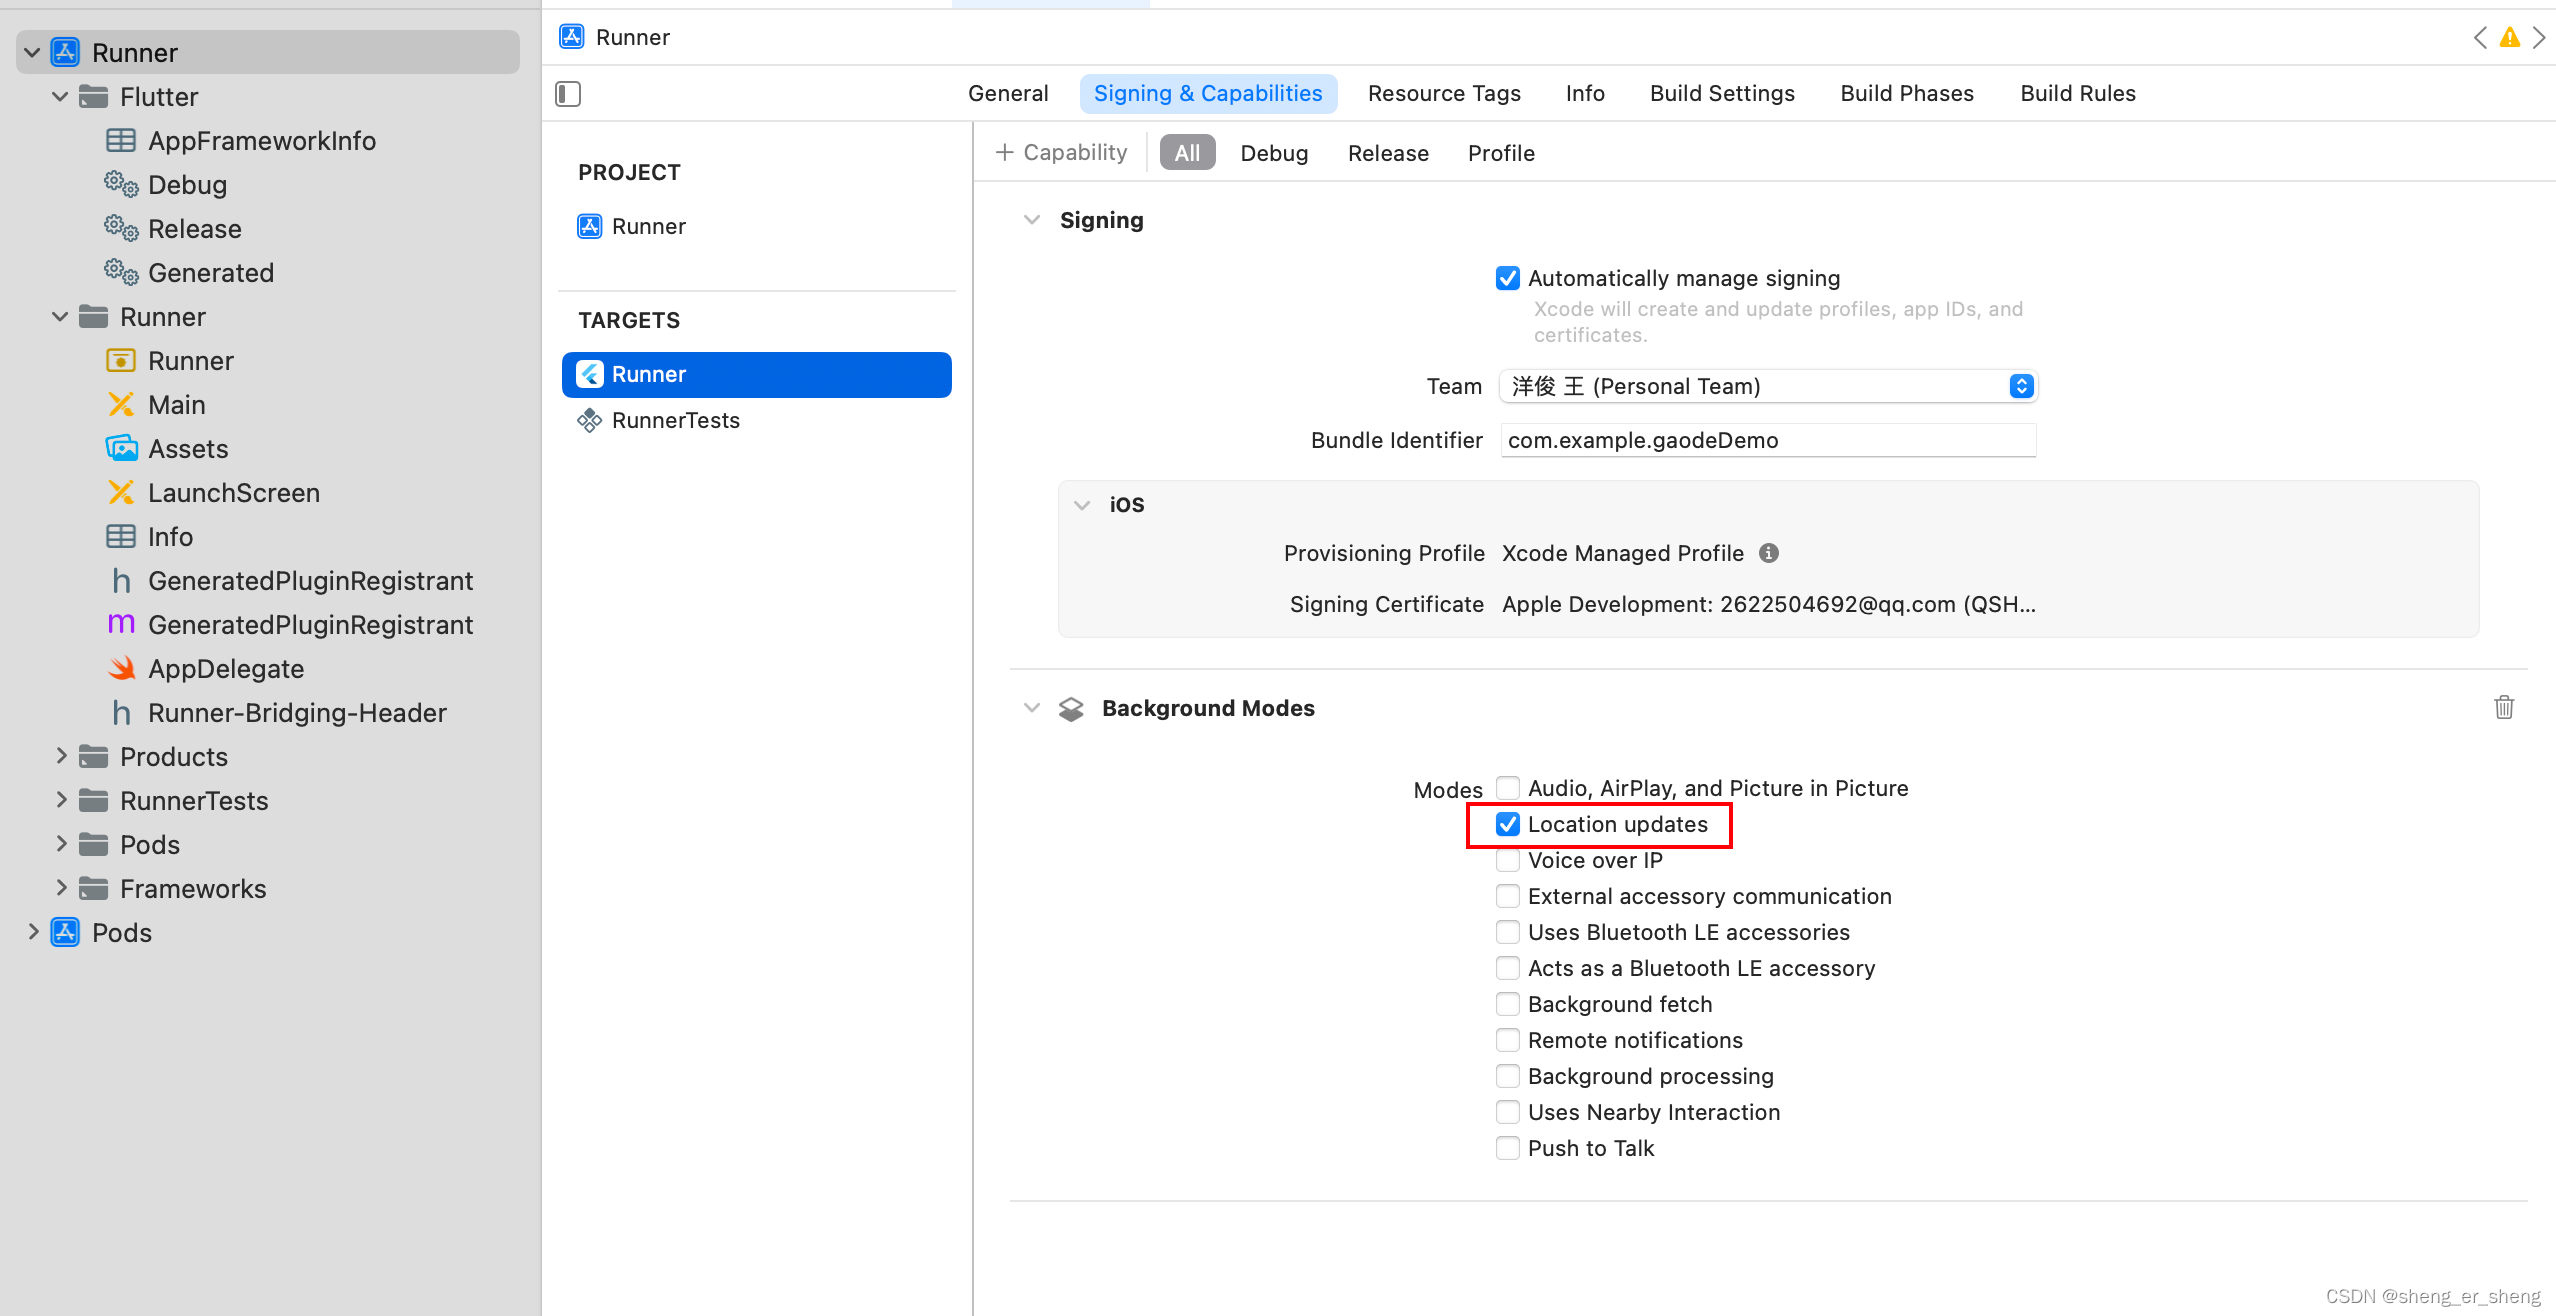
Task: Open the Build Rules tab
Action: point(2078,93)
